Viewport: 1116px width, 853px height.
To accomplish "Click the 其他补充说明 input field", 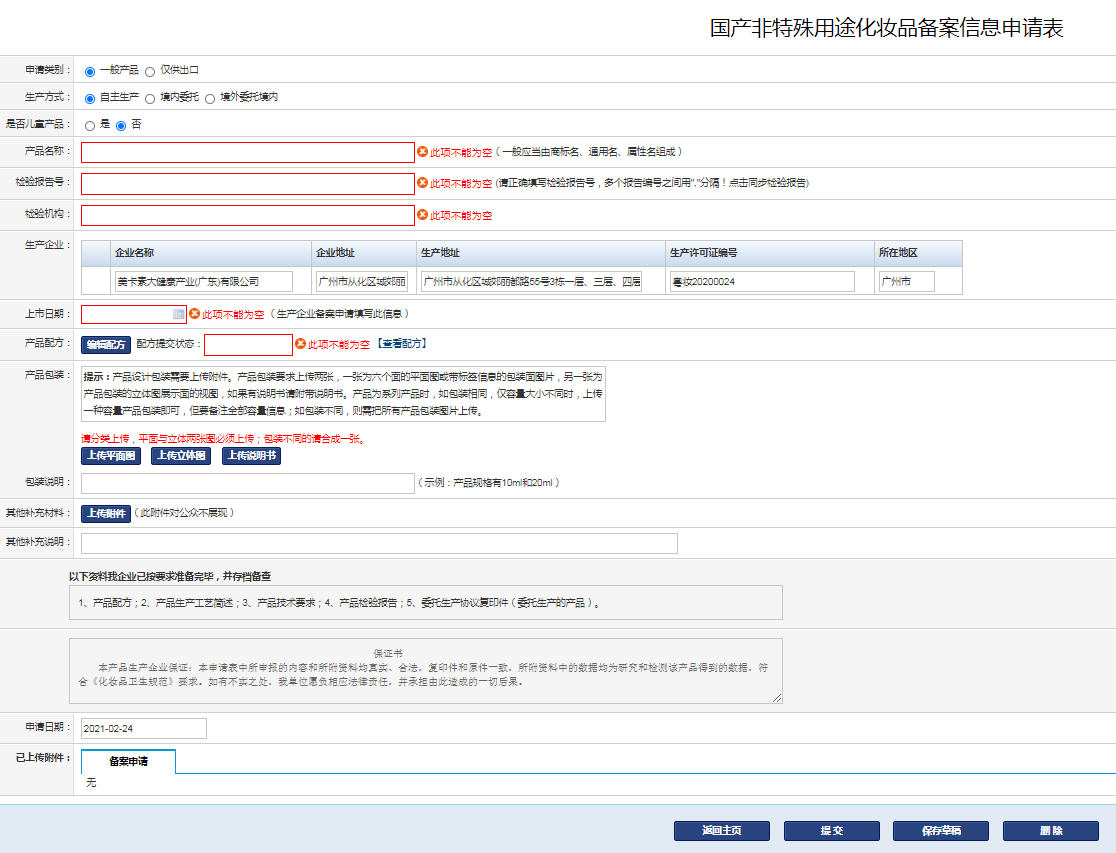I will point(379,543).
